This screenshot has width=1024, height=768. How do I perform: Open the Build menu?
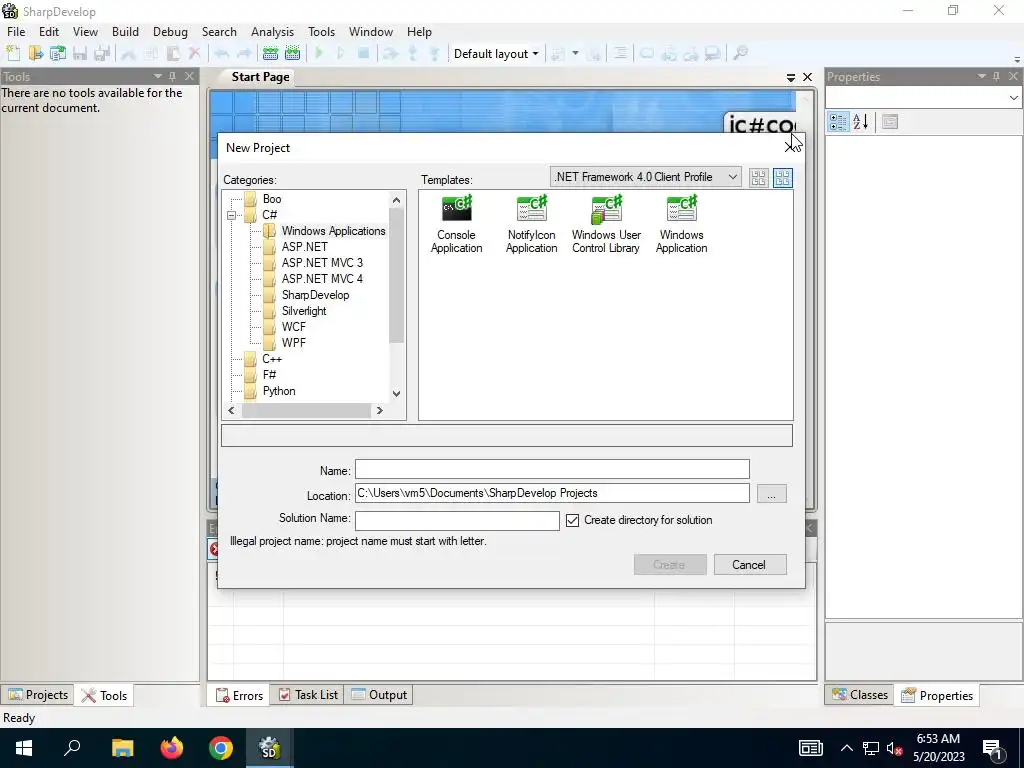point(125,31)
